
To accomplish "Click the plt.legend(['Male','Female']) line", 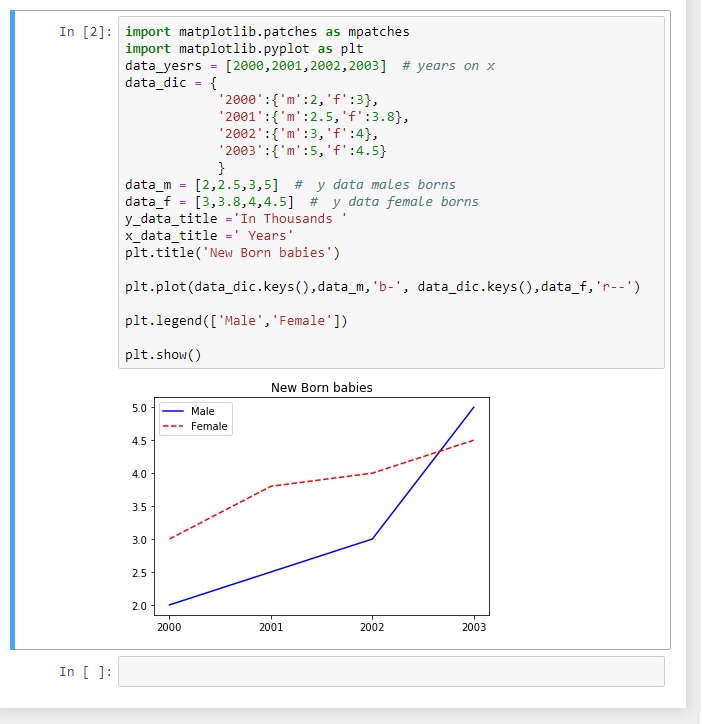I will tap(236, 321).
